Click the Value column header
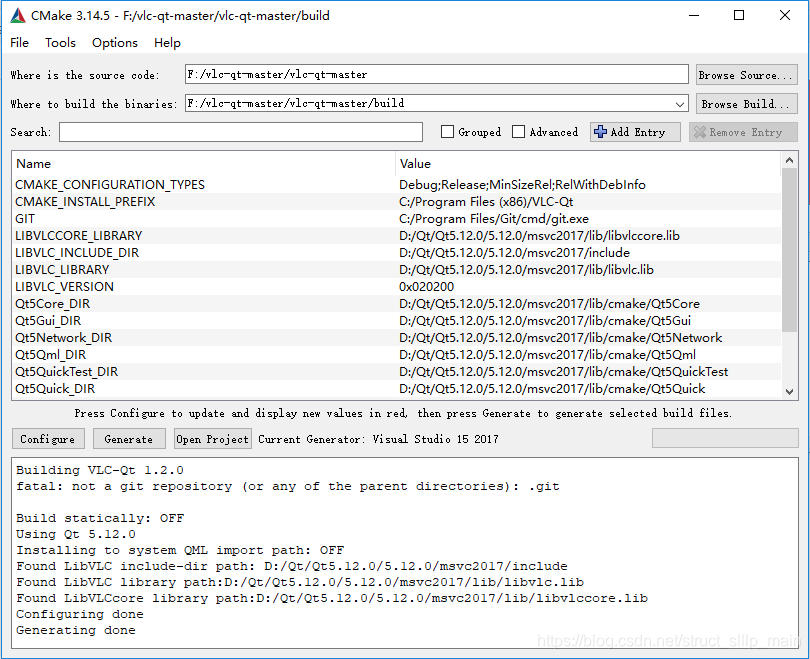Viewport: 810px width, 659px height. tap(415, 164)
